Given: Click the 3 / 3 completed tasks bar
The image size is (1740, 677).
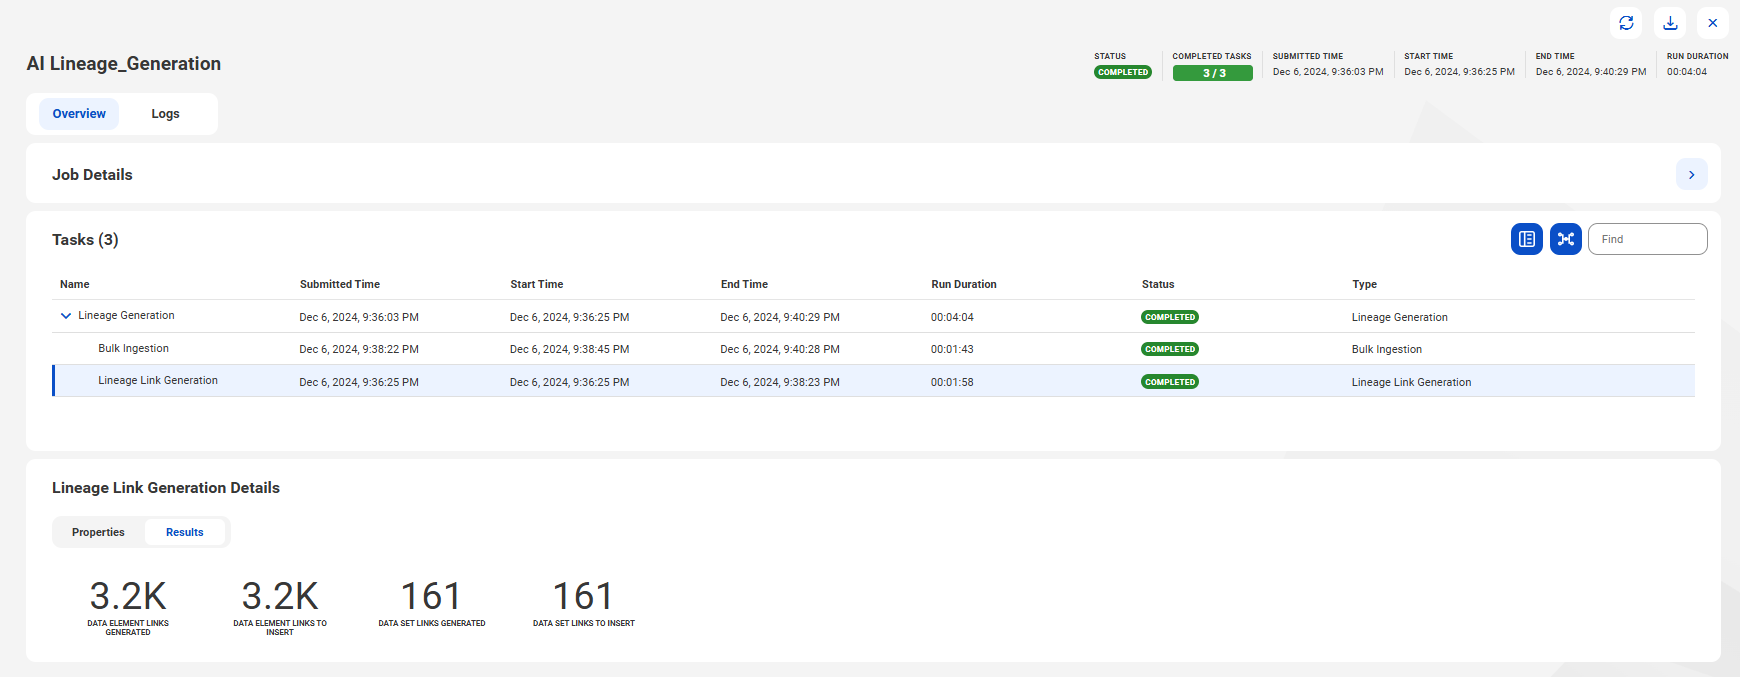Looking at the screenshot, I should [1213, 73].
